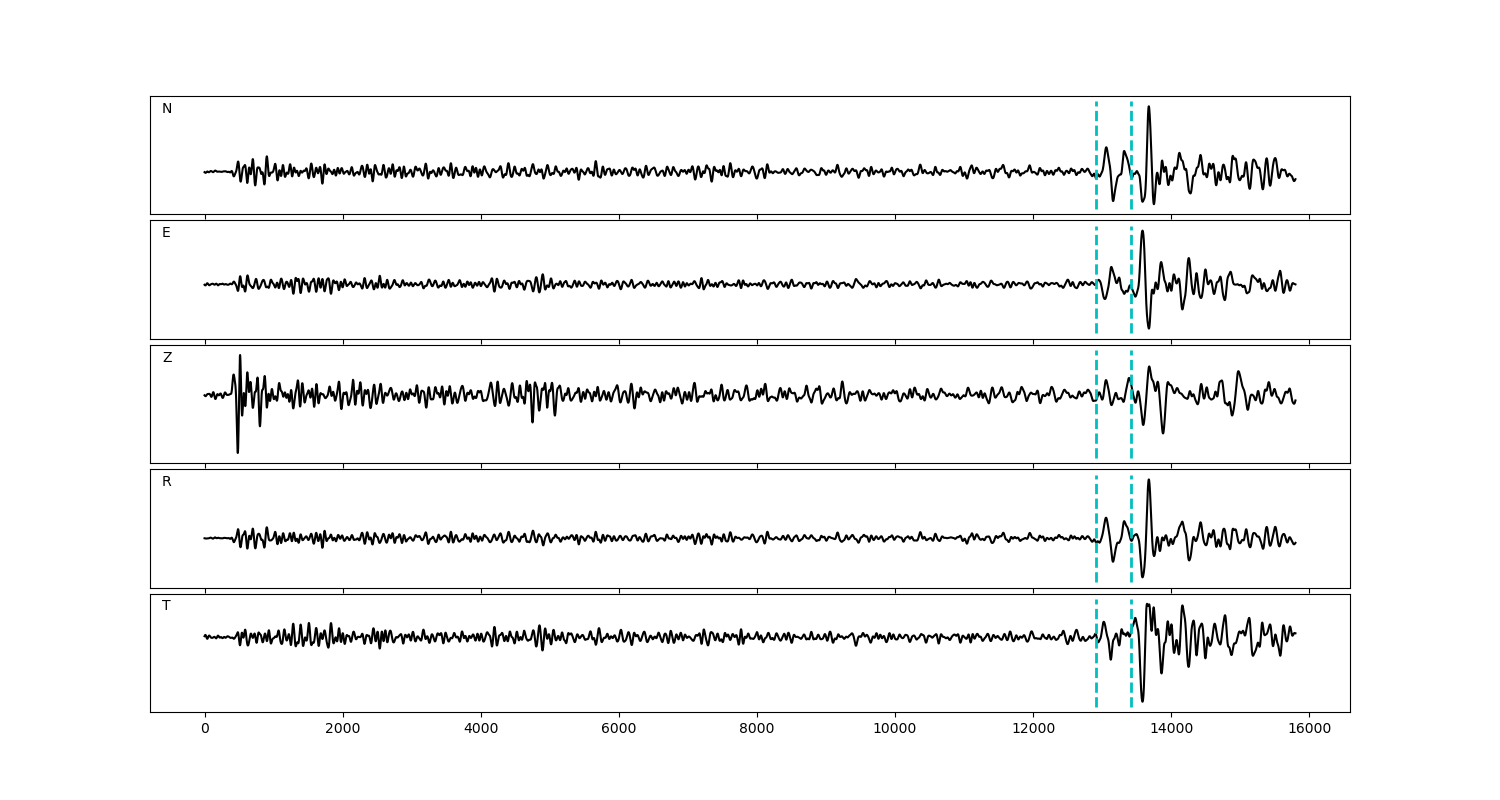Pick the 12000 x-axis tick label
This screenshot has height=800, width=1500.
(1033, 729)
